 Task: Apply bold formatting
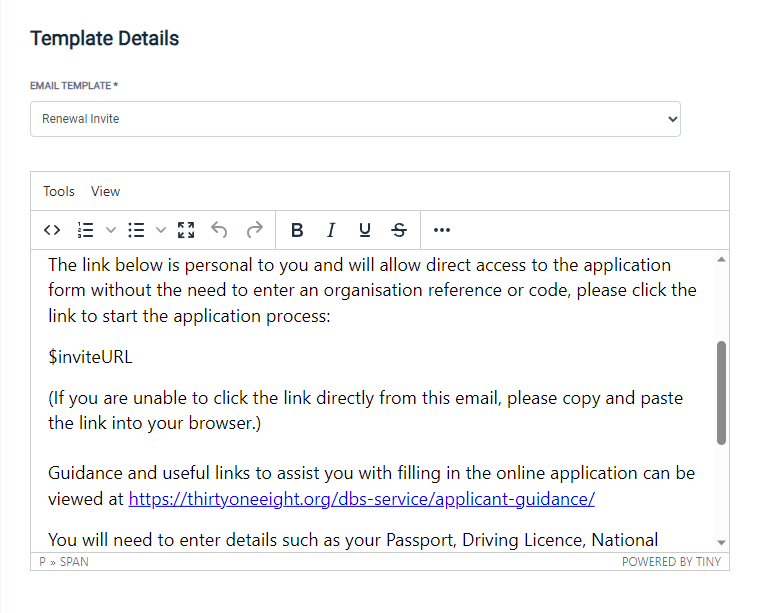point(297,230)
